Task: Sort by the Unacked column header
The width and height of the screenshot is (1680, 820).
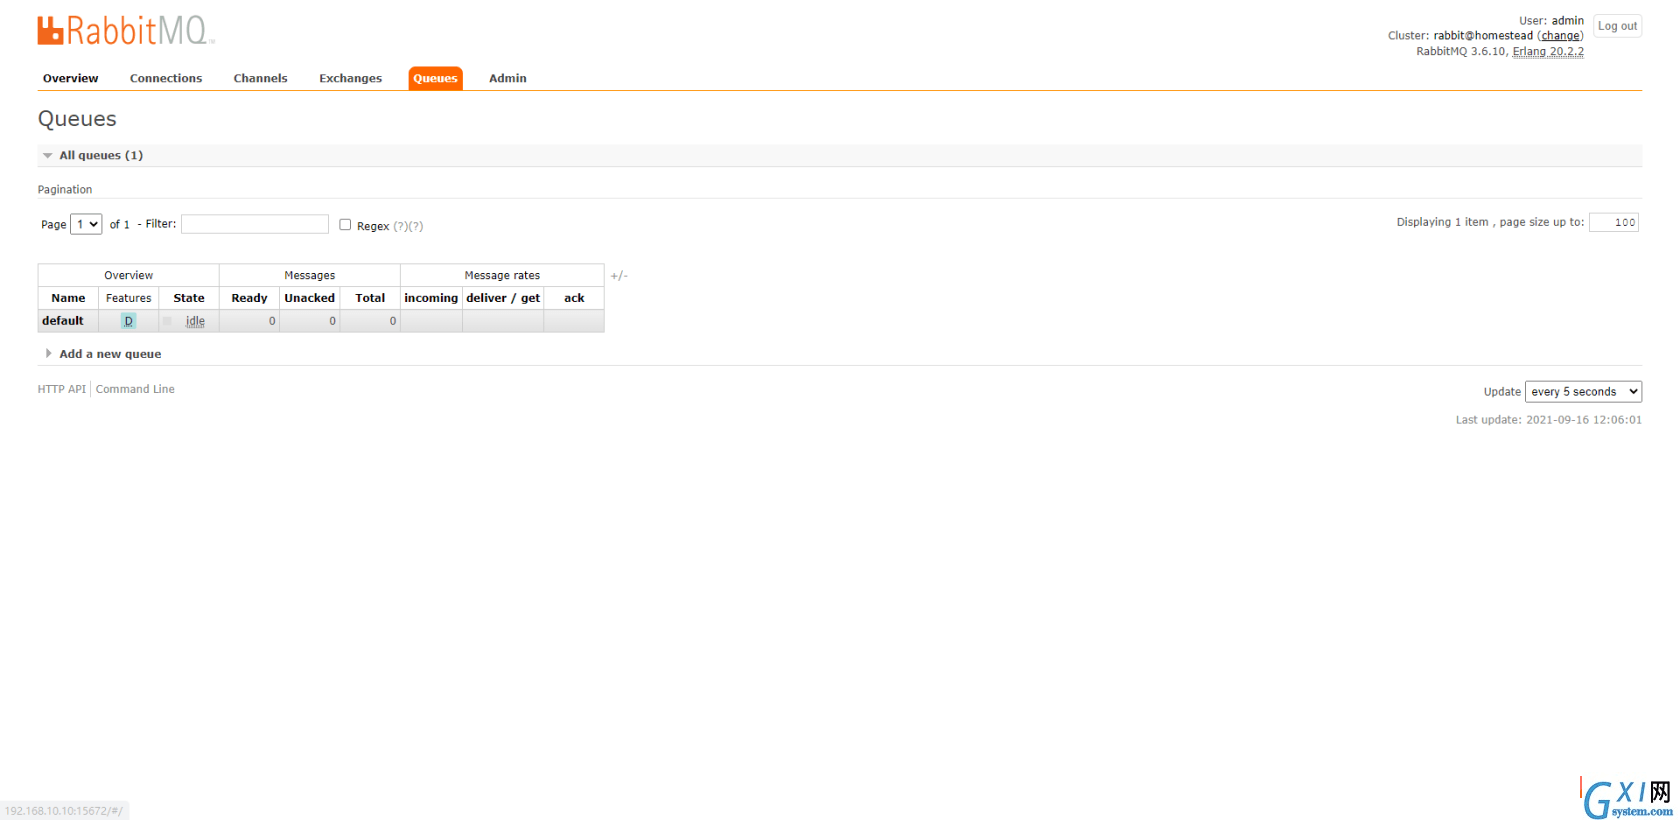Action: (x=310, y=298)
